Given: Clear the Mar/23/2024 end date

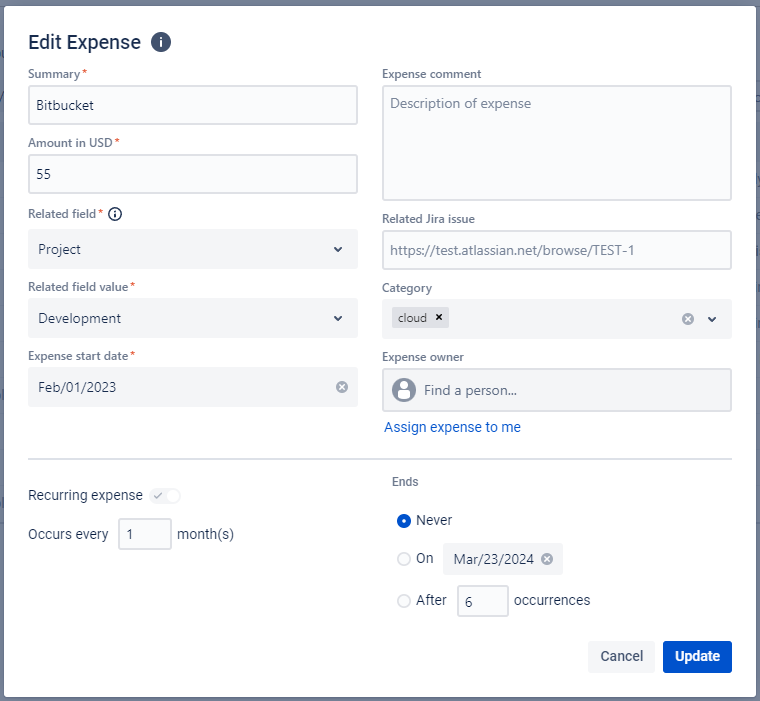Looking at the screenshot, I should pos(547,559).
